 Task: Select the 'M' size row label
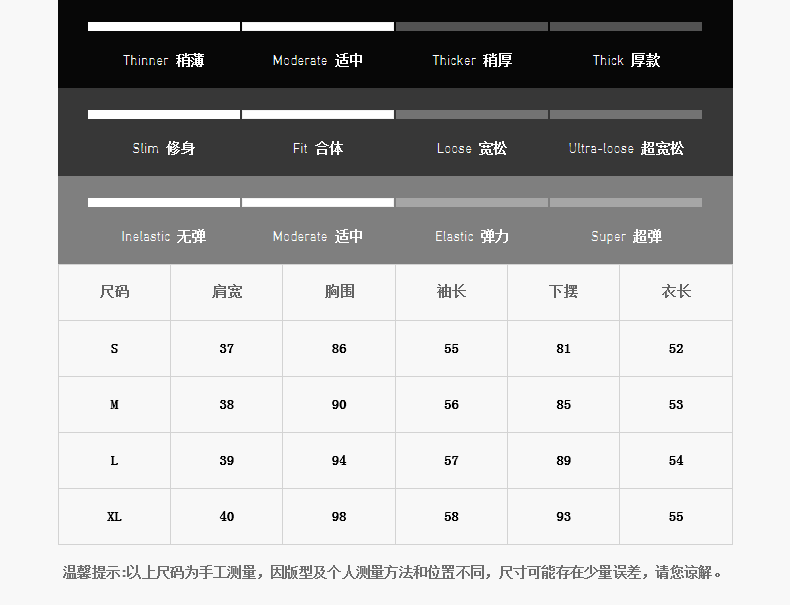(x=114, y=405)
